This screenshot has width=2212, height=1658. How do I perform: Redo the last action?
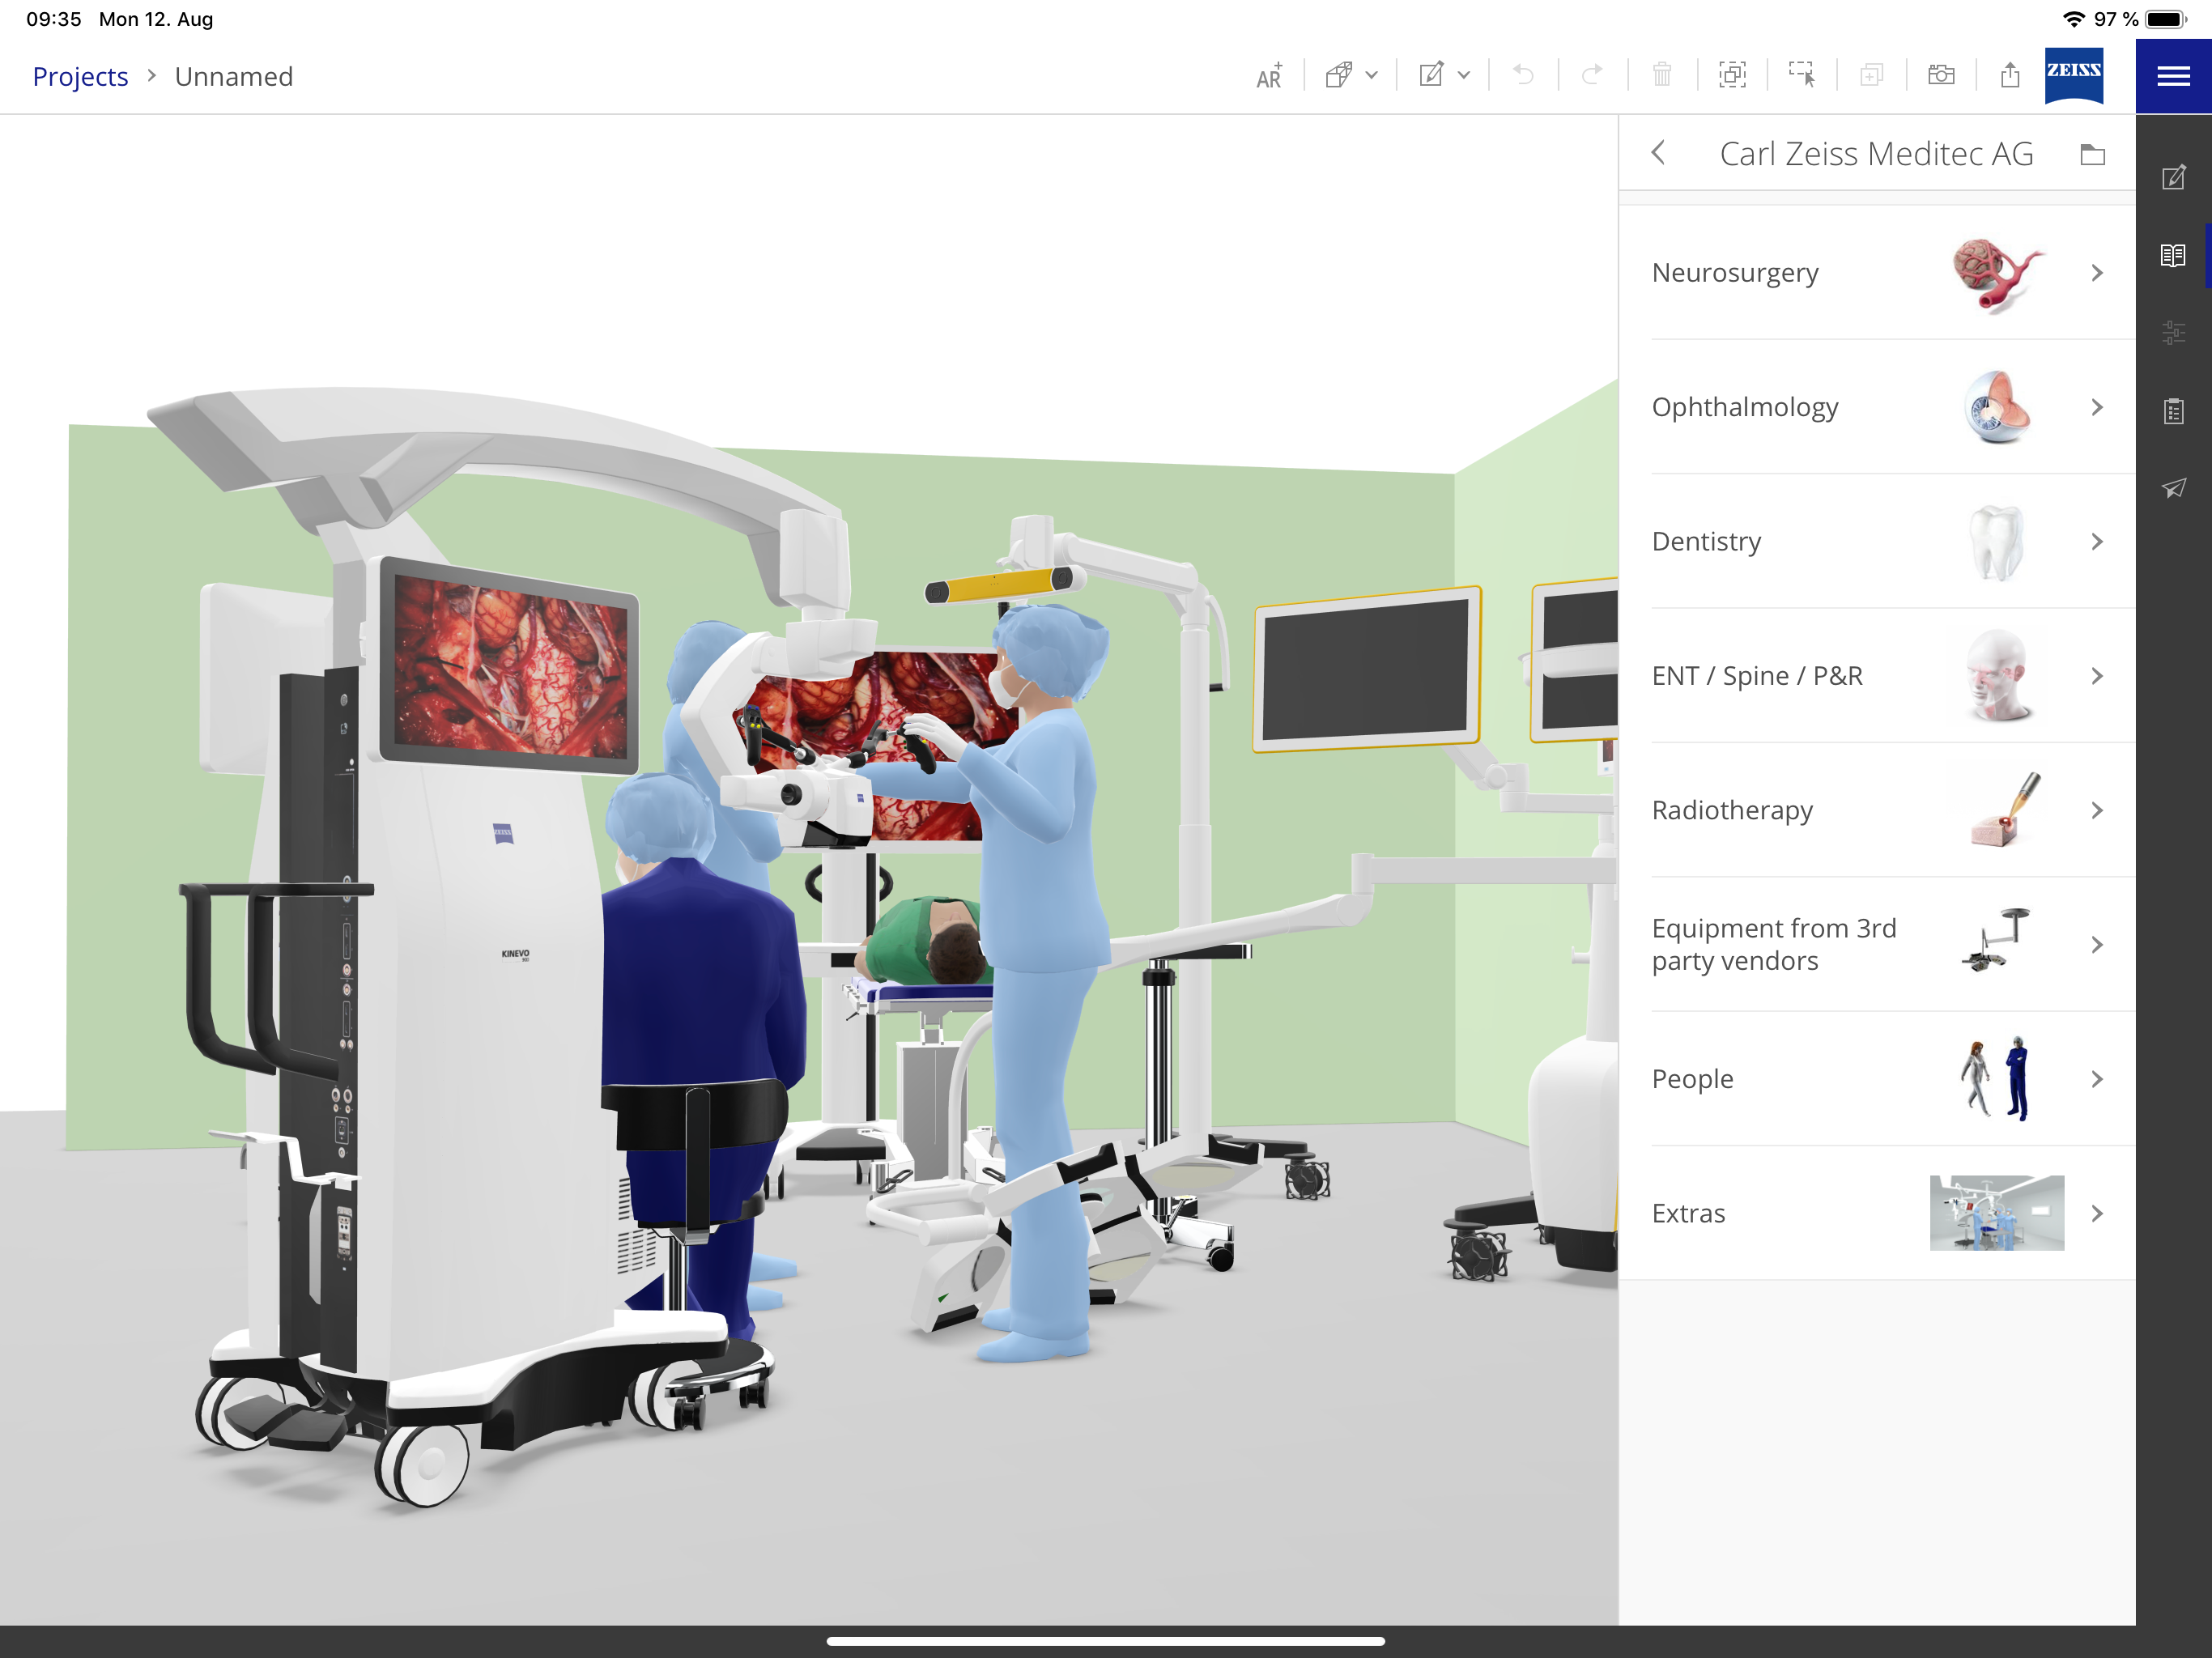point(1592,75)
